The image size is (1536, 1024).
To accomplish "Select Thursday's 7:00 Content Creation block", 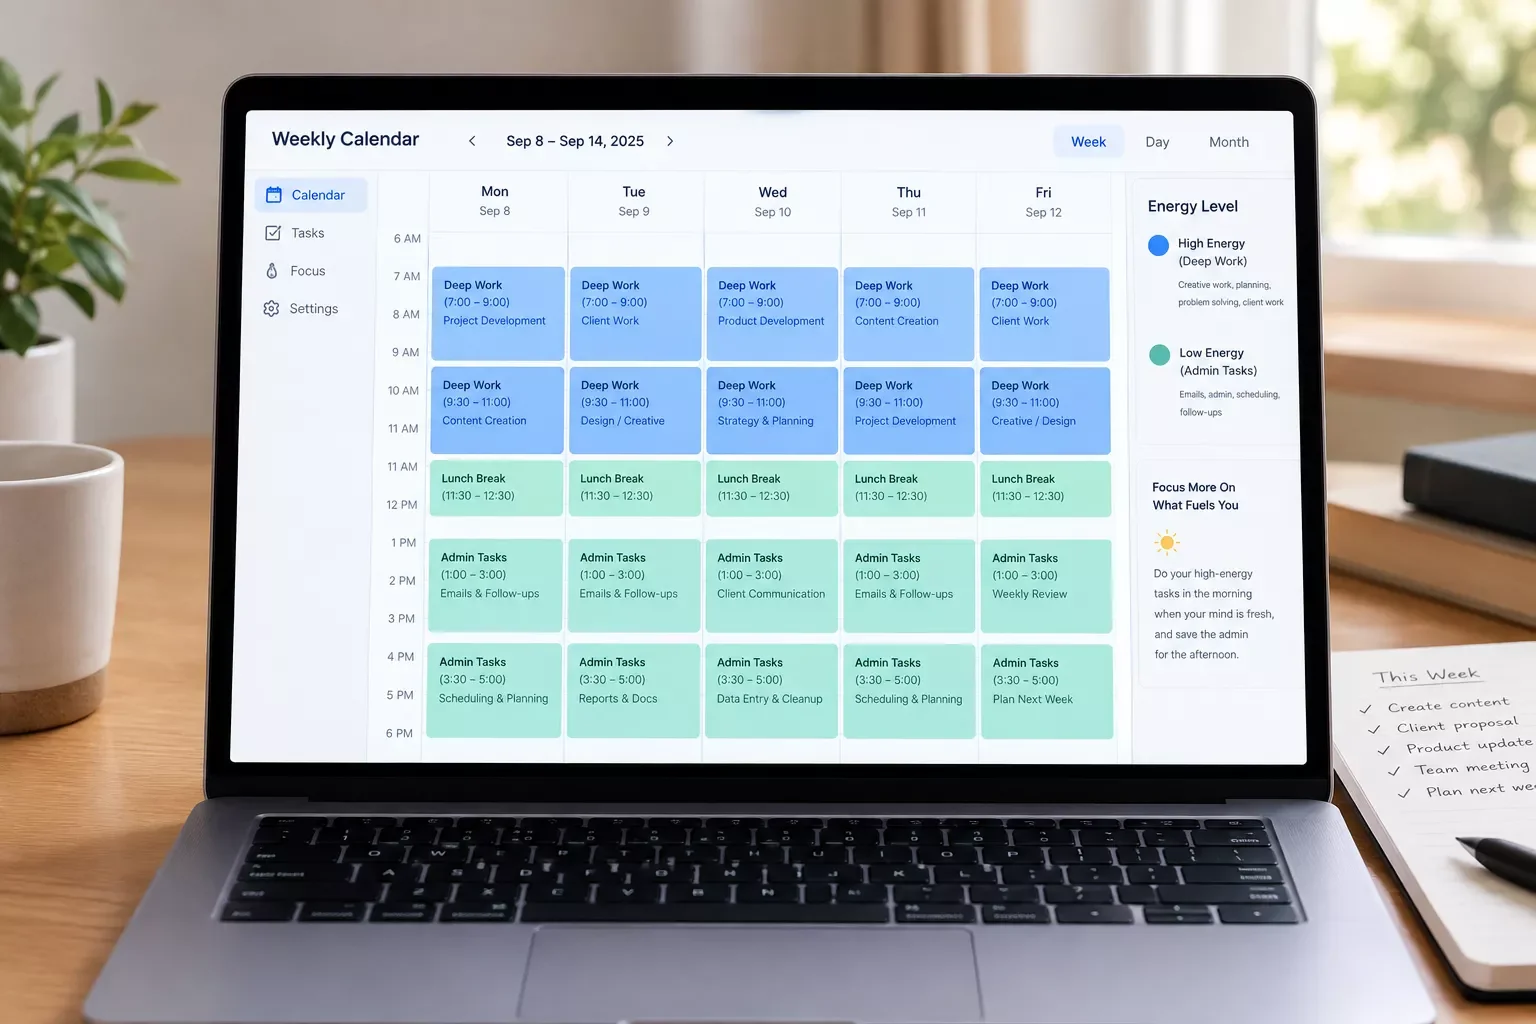I will (909, 314).
